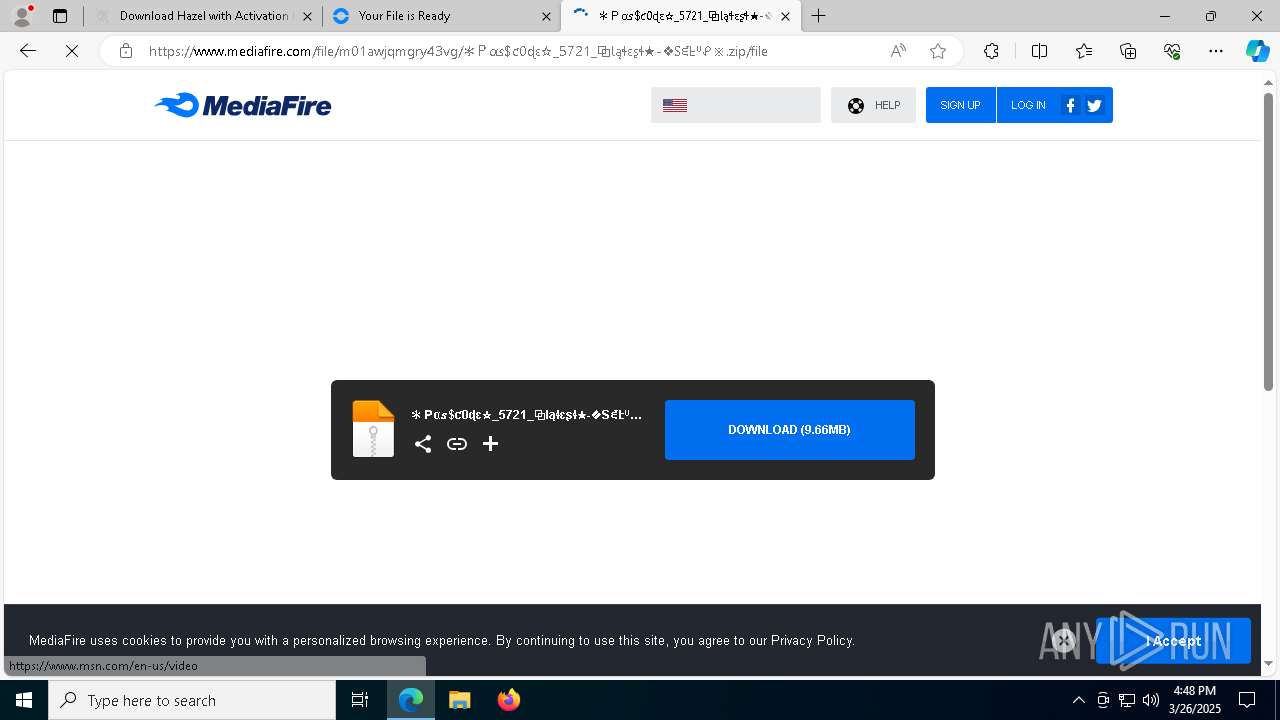Share the file via share icon
Image resolution: width=1280 pixels, height=720 pixels.
point(423,444)
